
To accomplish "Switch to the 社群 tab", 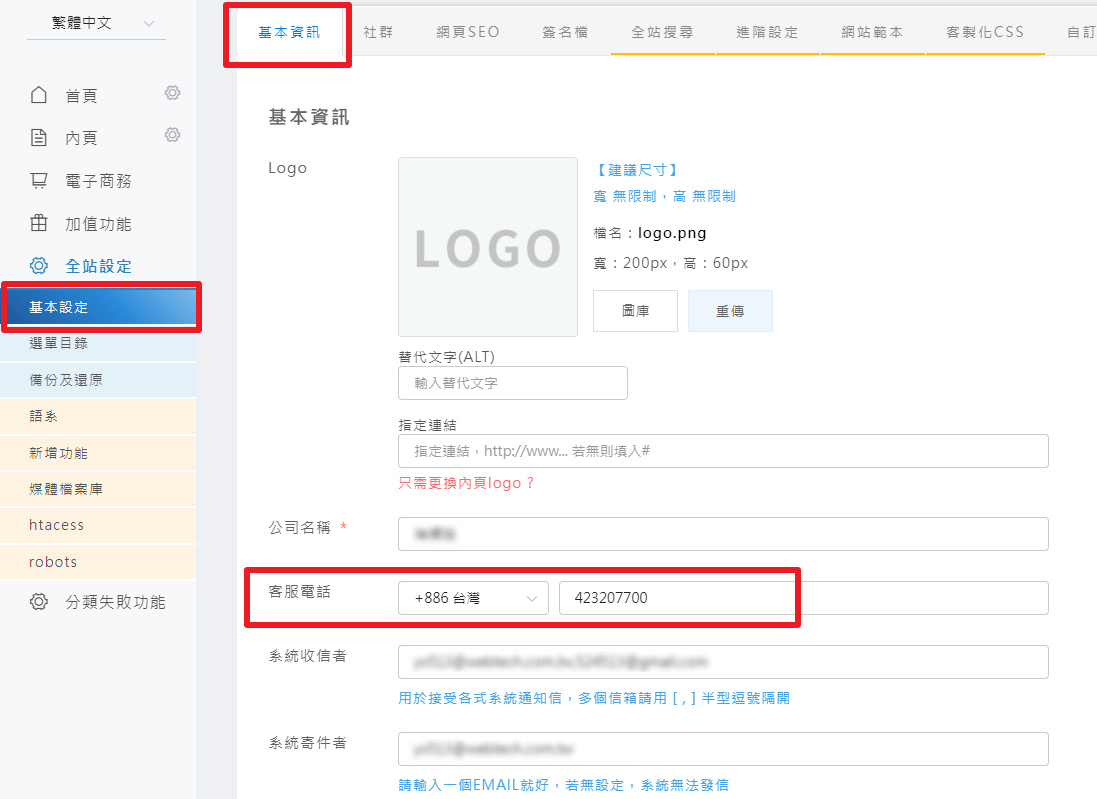I will click(378, 32).
